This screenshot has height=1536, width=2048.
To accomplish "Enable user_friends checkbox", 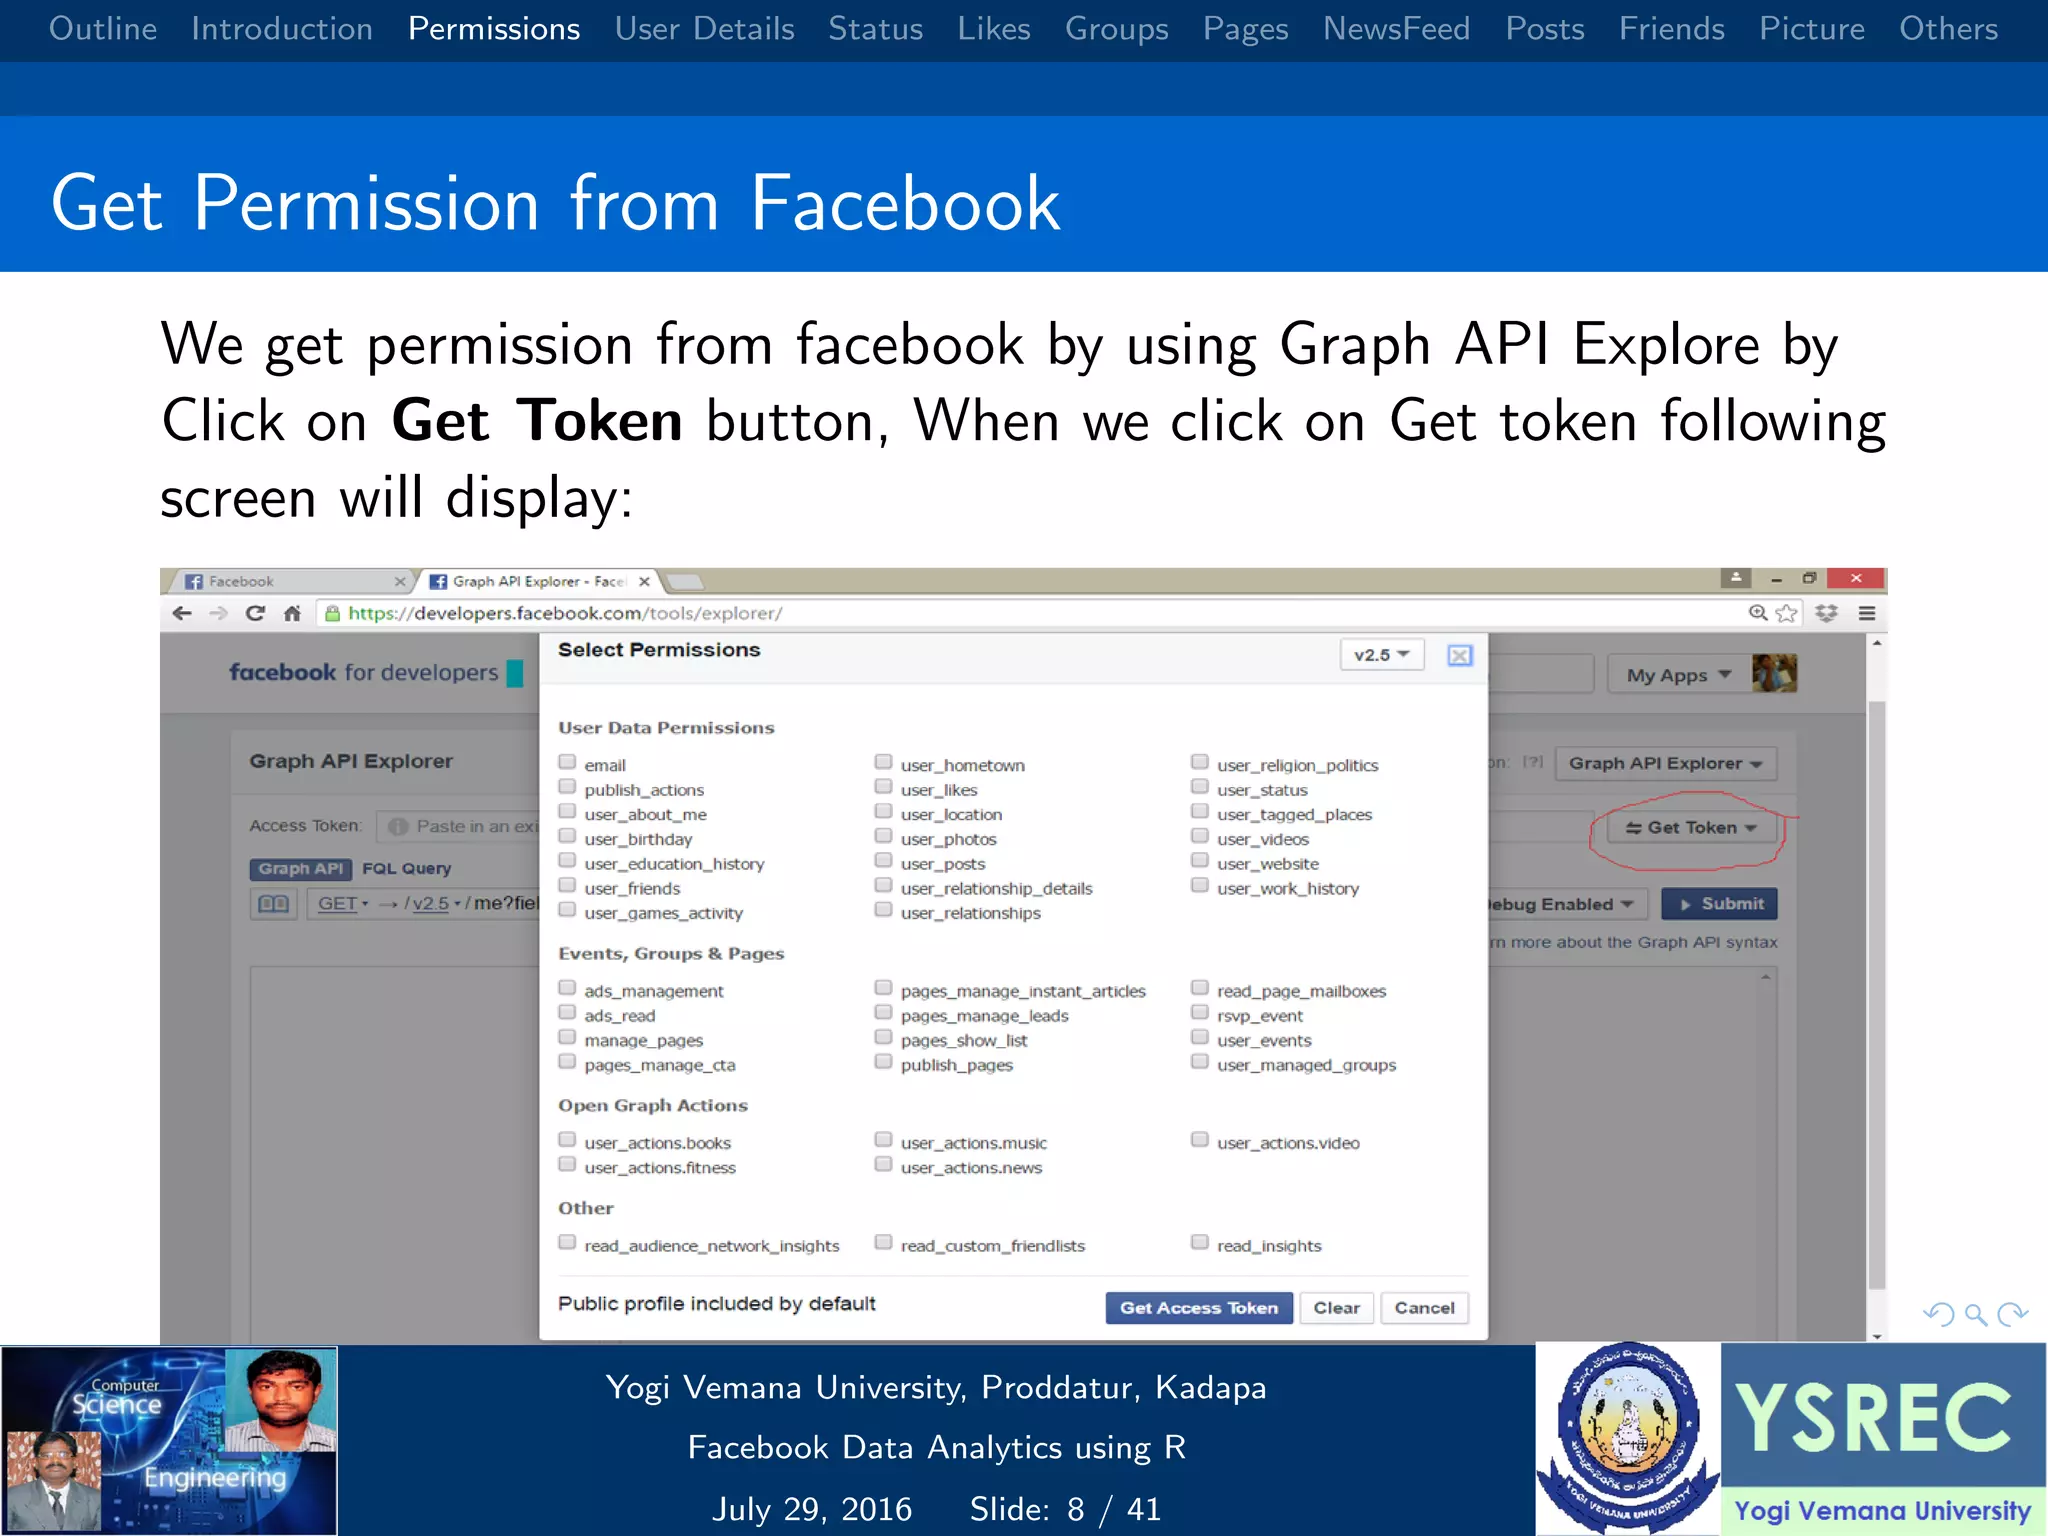I will [x=567, y=886].
